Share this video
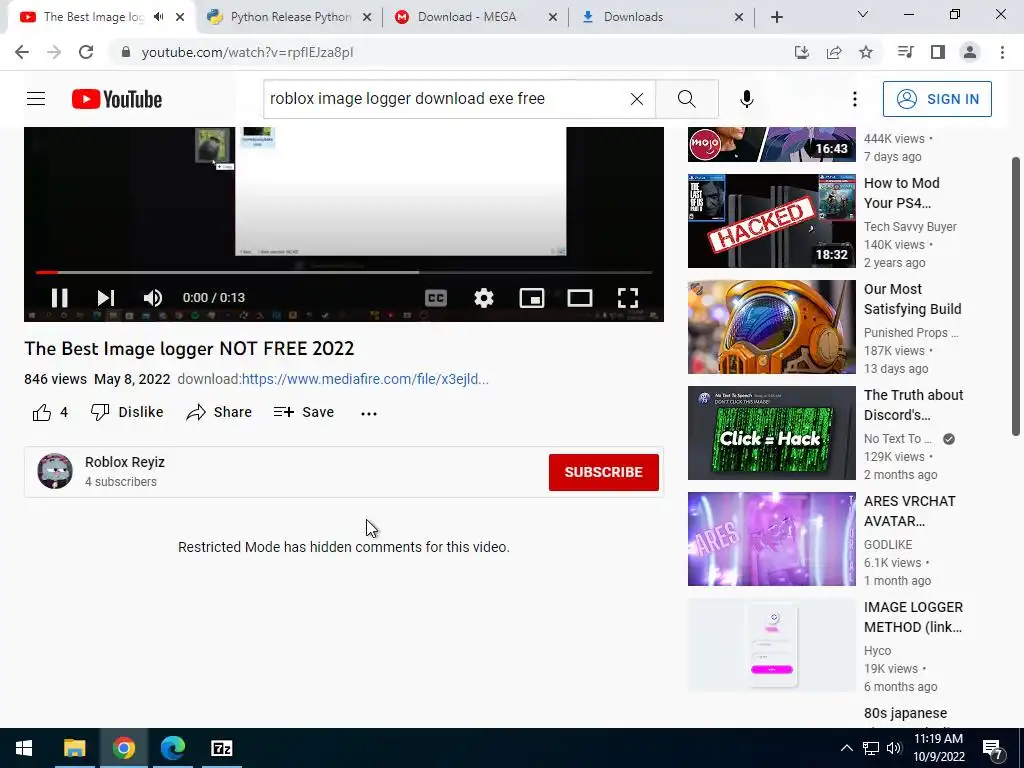Viewport: 1024px width, 768px height. click(x=219, y=412)
